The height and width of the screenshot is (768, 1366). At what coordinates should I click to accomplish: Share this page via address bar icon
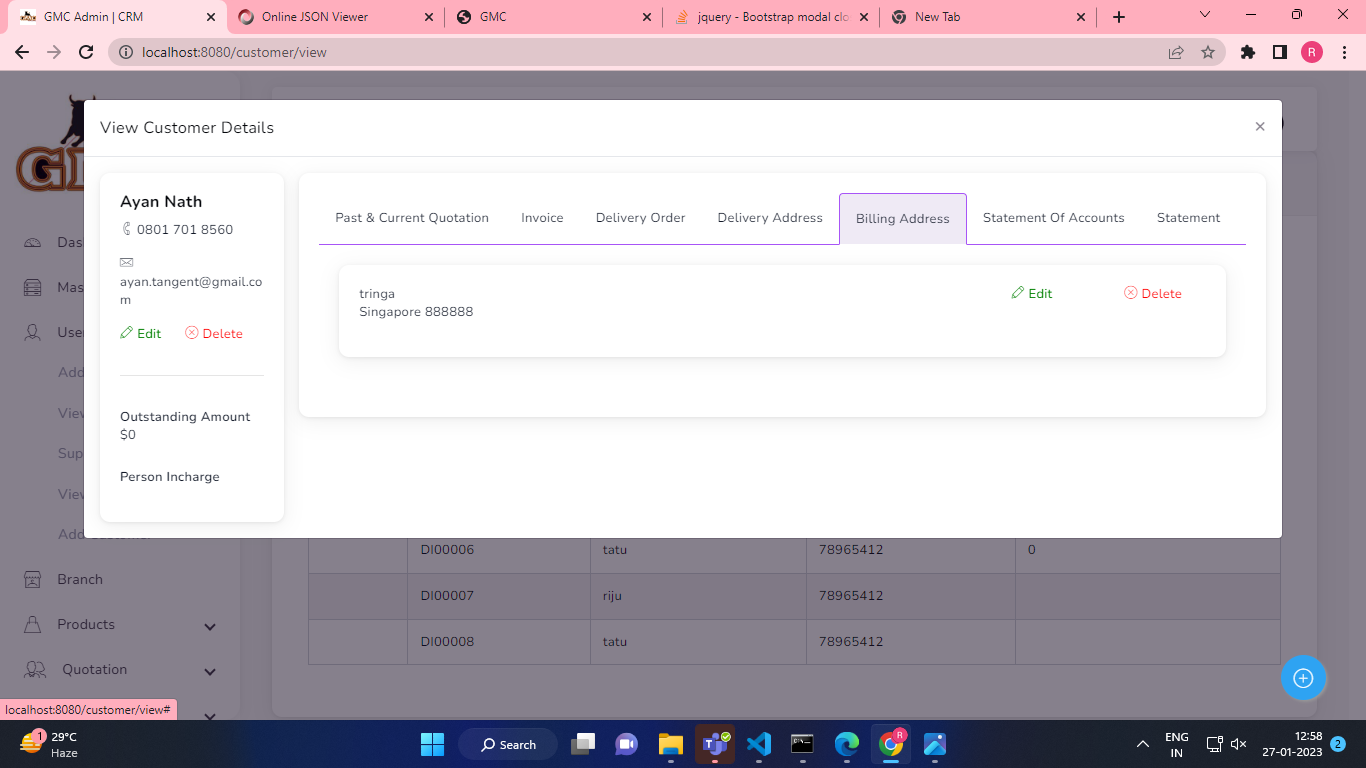(x=1176, y=52)
